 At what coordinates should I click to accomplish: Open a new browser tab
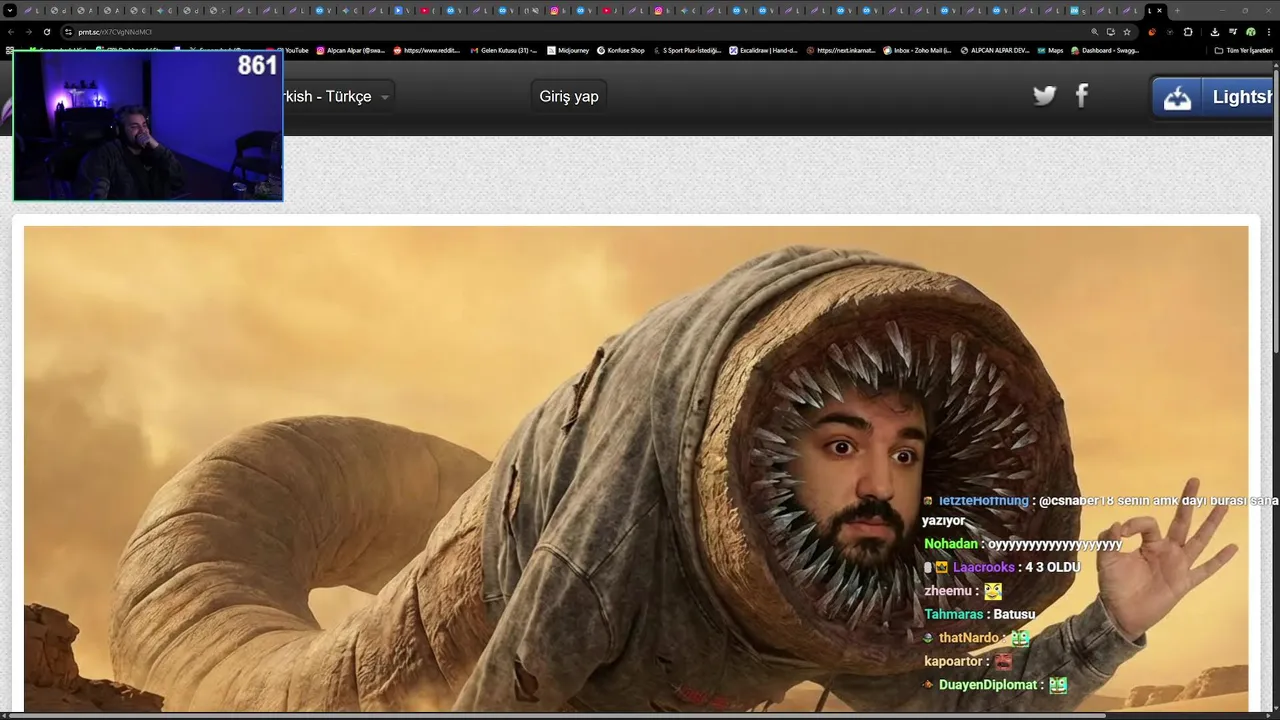pos(1177,10)
